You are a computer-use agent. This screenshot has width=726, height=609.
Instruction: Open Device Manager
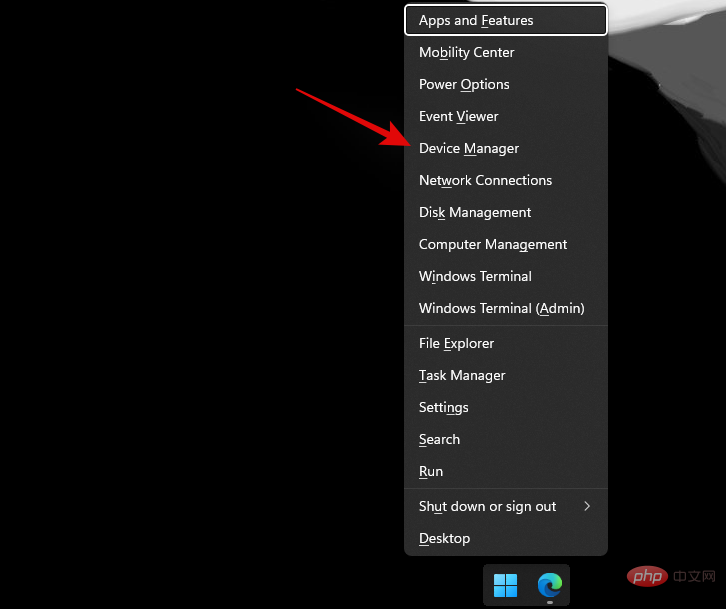506,148
